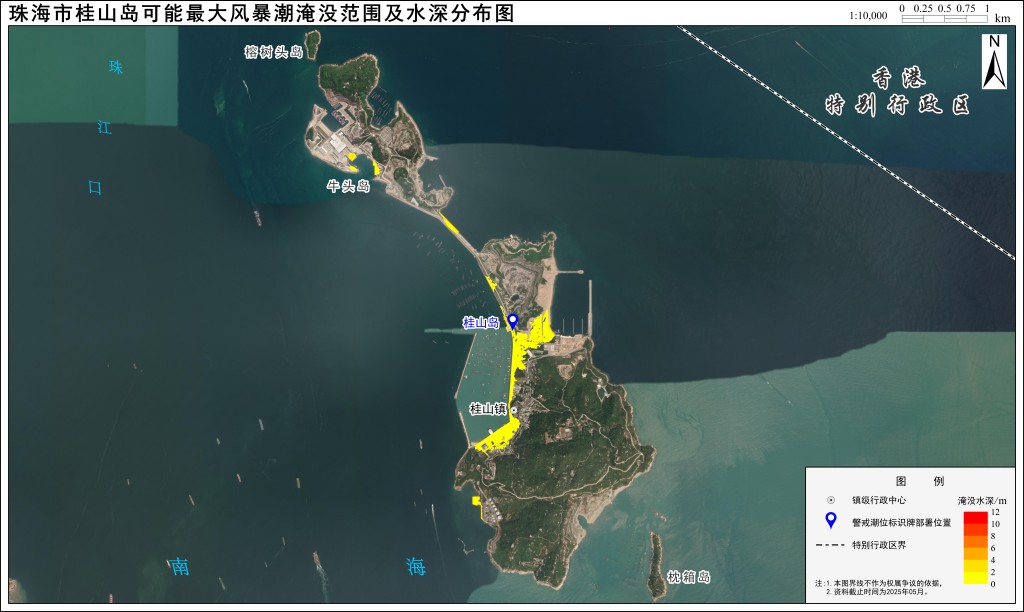Image resolution: width=1024 pixels, height=612 pixels.
Task: Click the legend text 镇级行政中心
Action: 878,500
